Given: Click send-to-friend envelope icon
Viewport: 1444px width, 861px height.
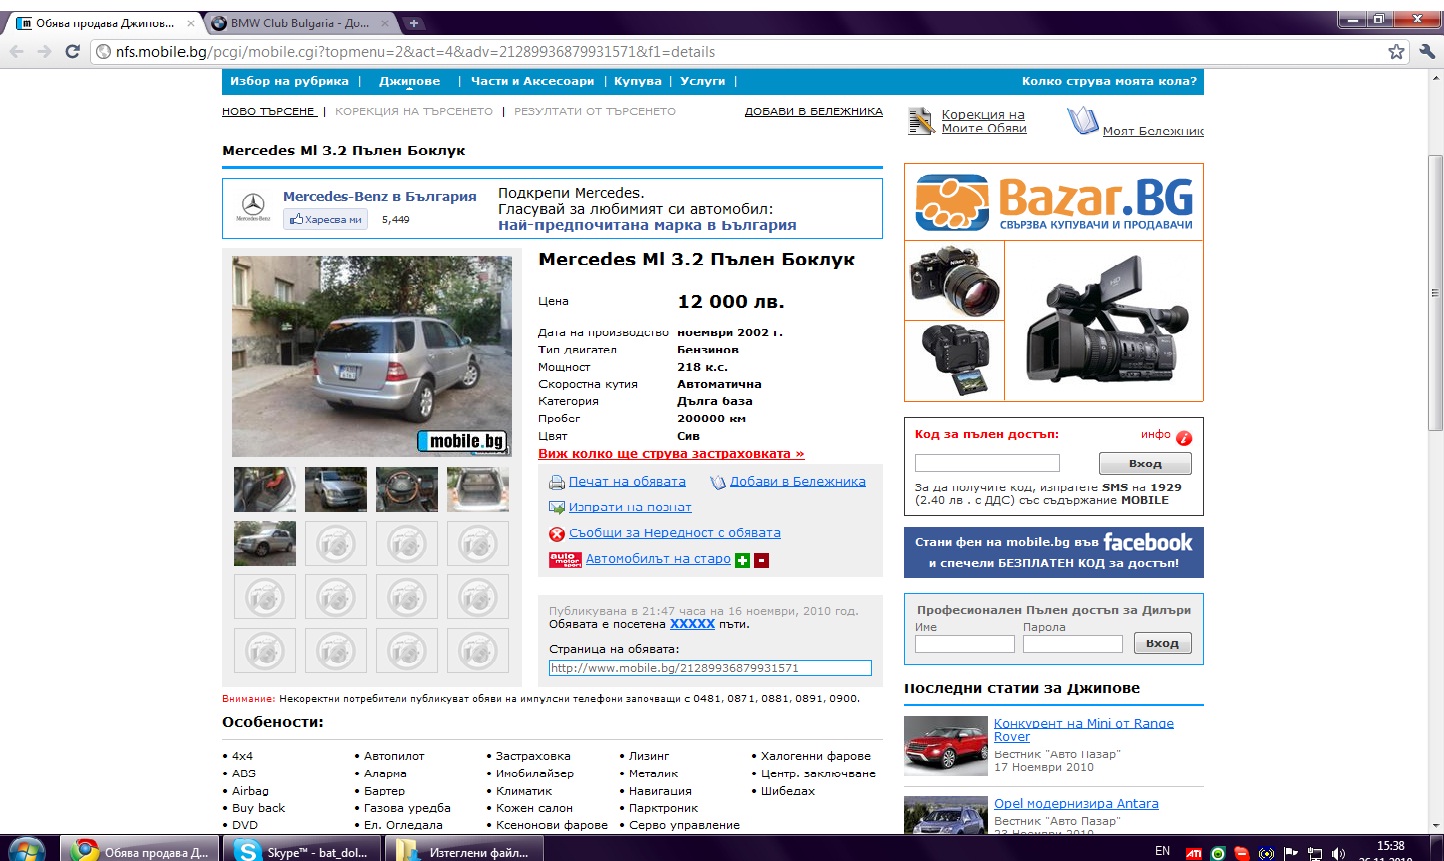Looking at the screenshot, I should pyautogui.click(x=557, y=508).
